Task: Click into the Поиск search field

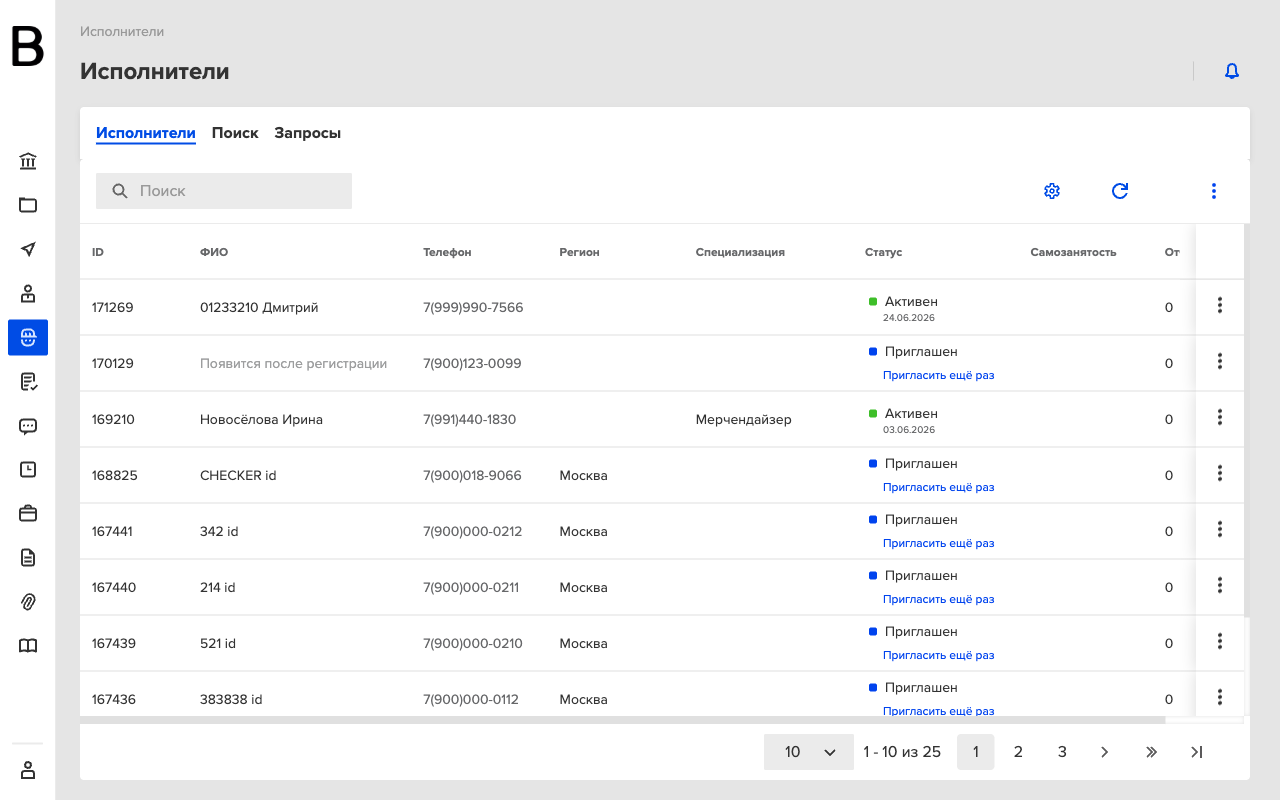Action: (x=224, y=191)
